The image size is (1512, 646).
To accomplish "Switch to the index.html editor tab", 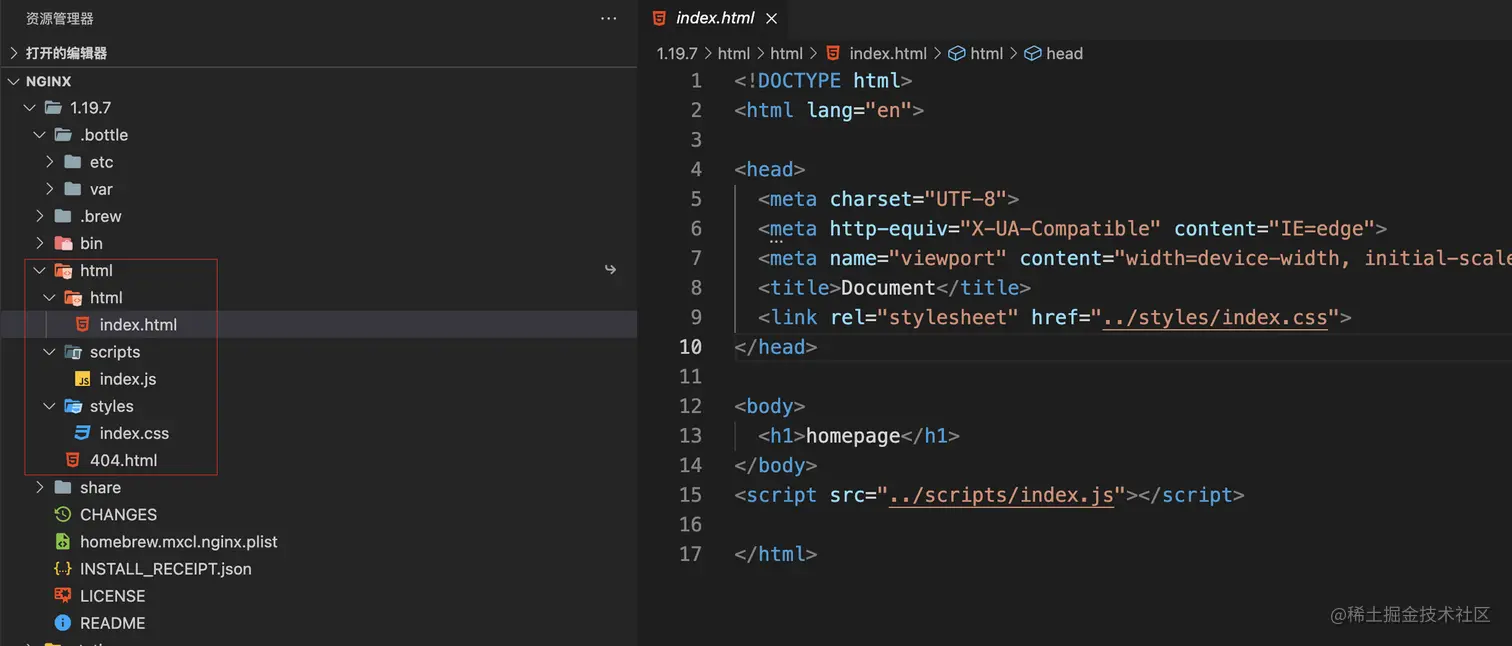I will (x=715, y=18).
